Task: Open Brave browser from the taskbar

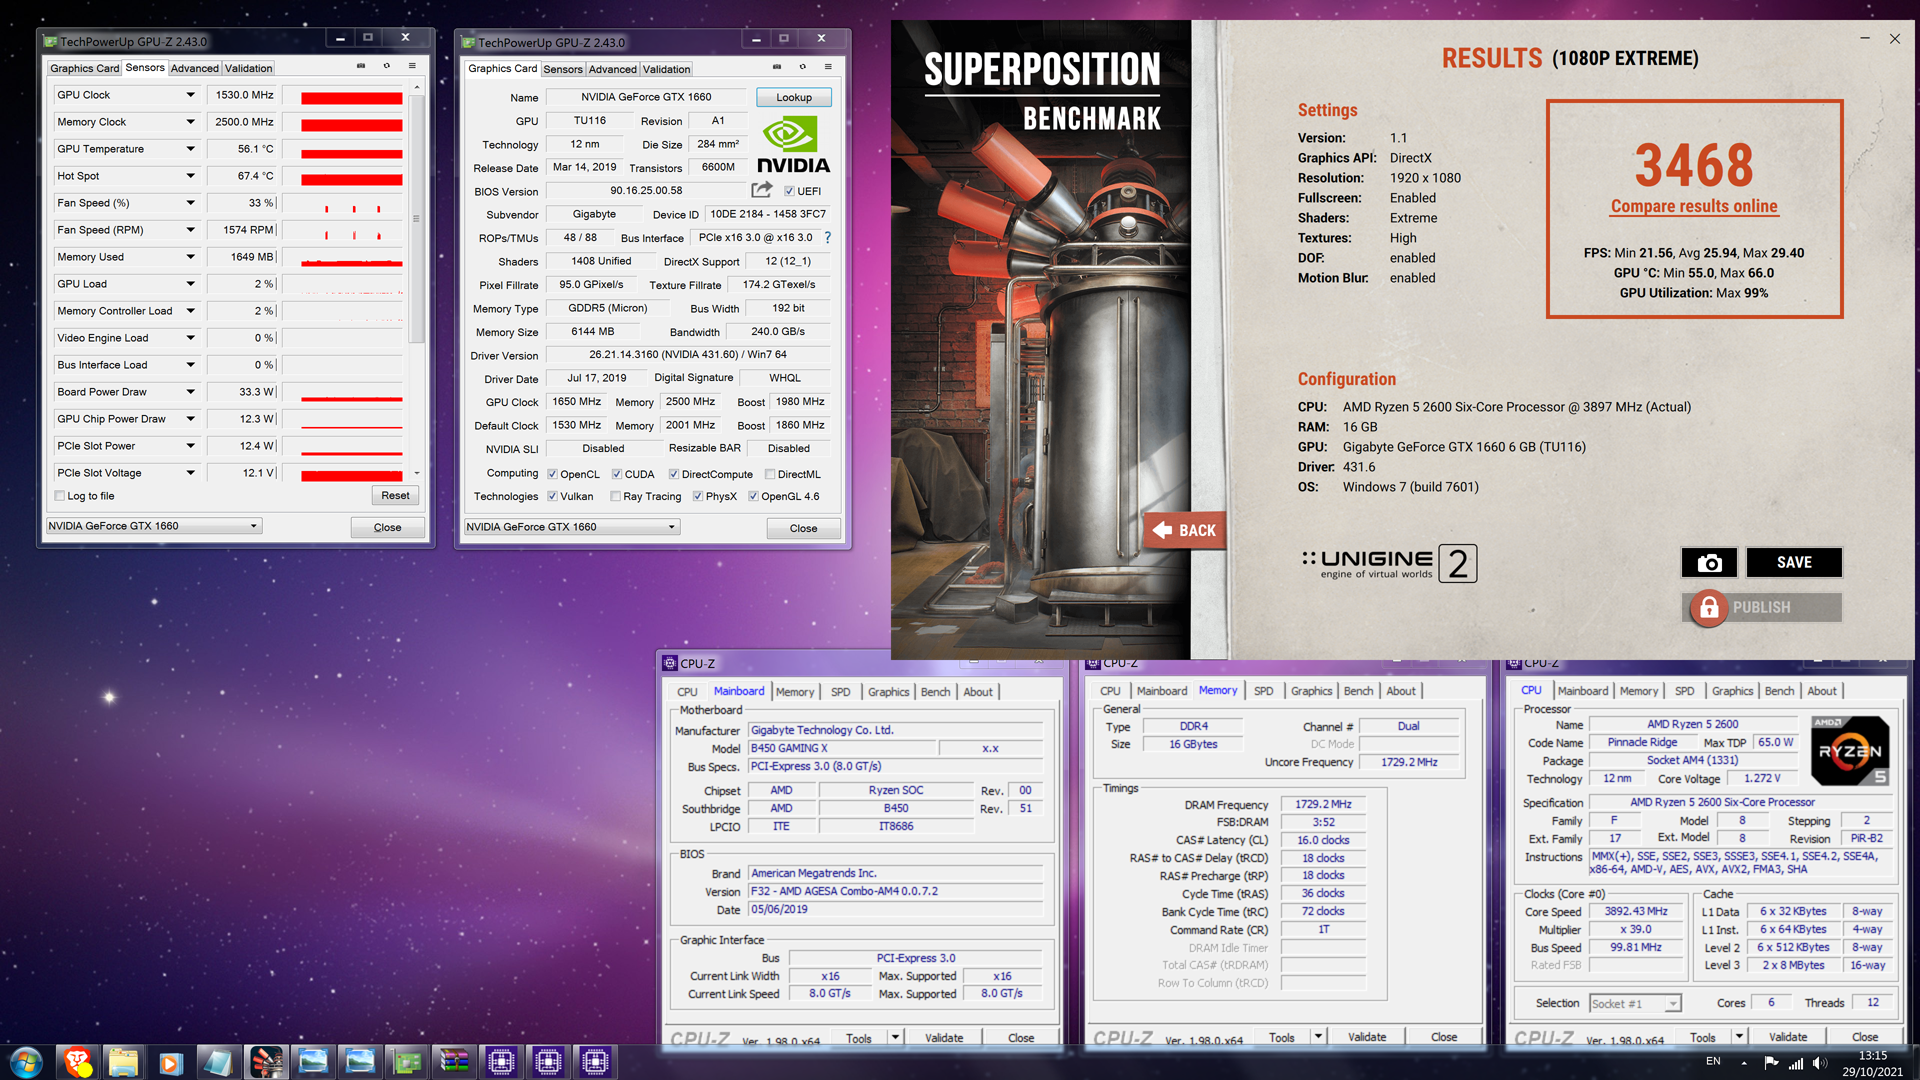Action: click(77, 1062)
